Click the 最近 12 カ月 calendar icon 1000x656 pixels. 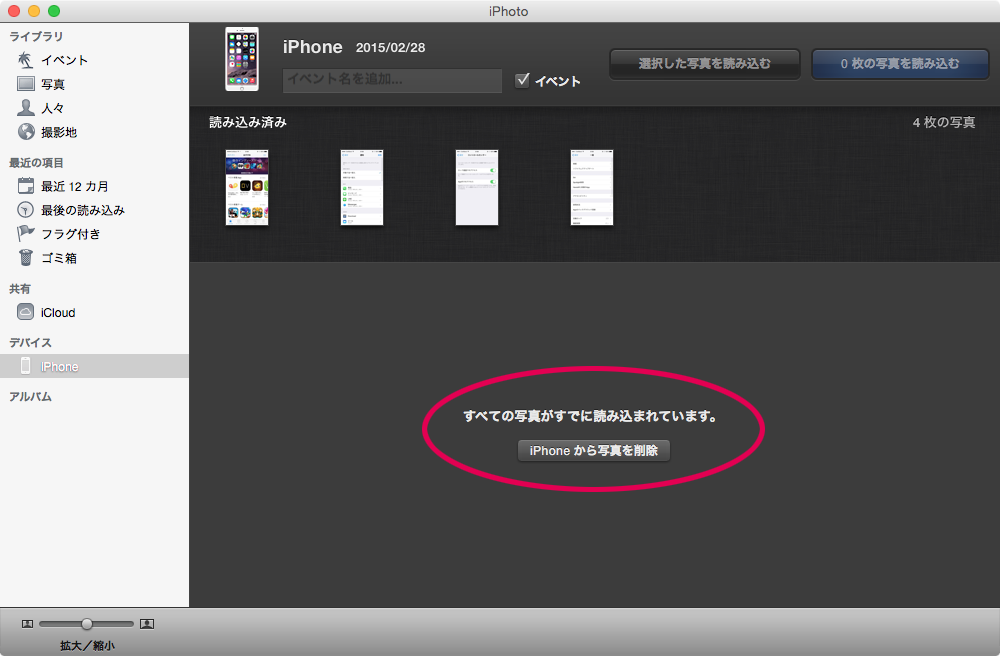pyautogui.click(x=26, y=186)
